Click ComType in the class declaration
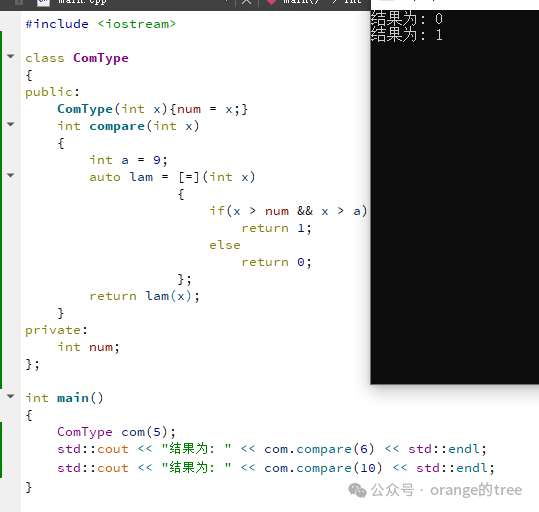The image size is (539, 512). pyautogui.click(x=101, y=58)
